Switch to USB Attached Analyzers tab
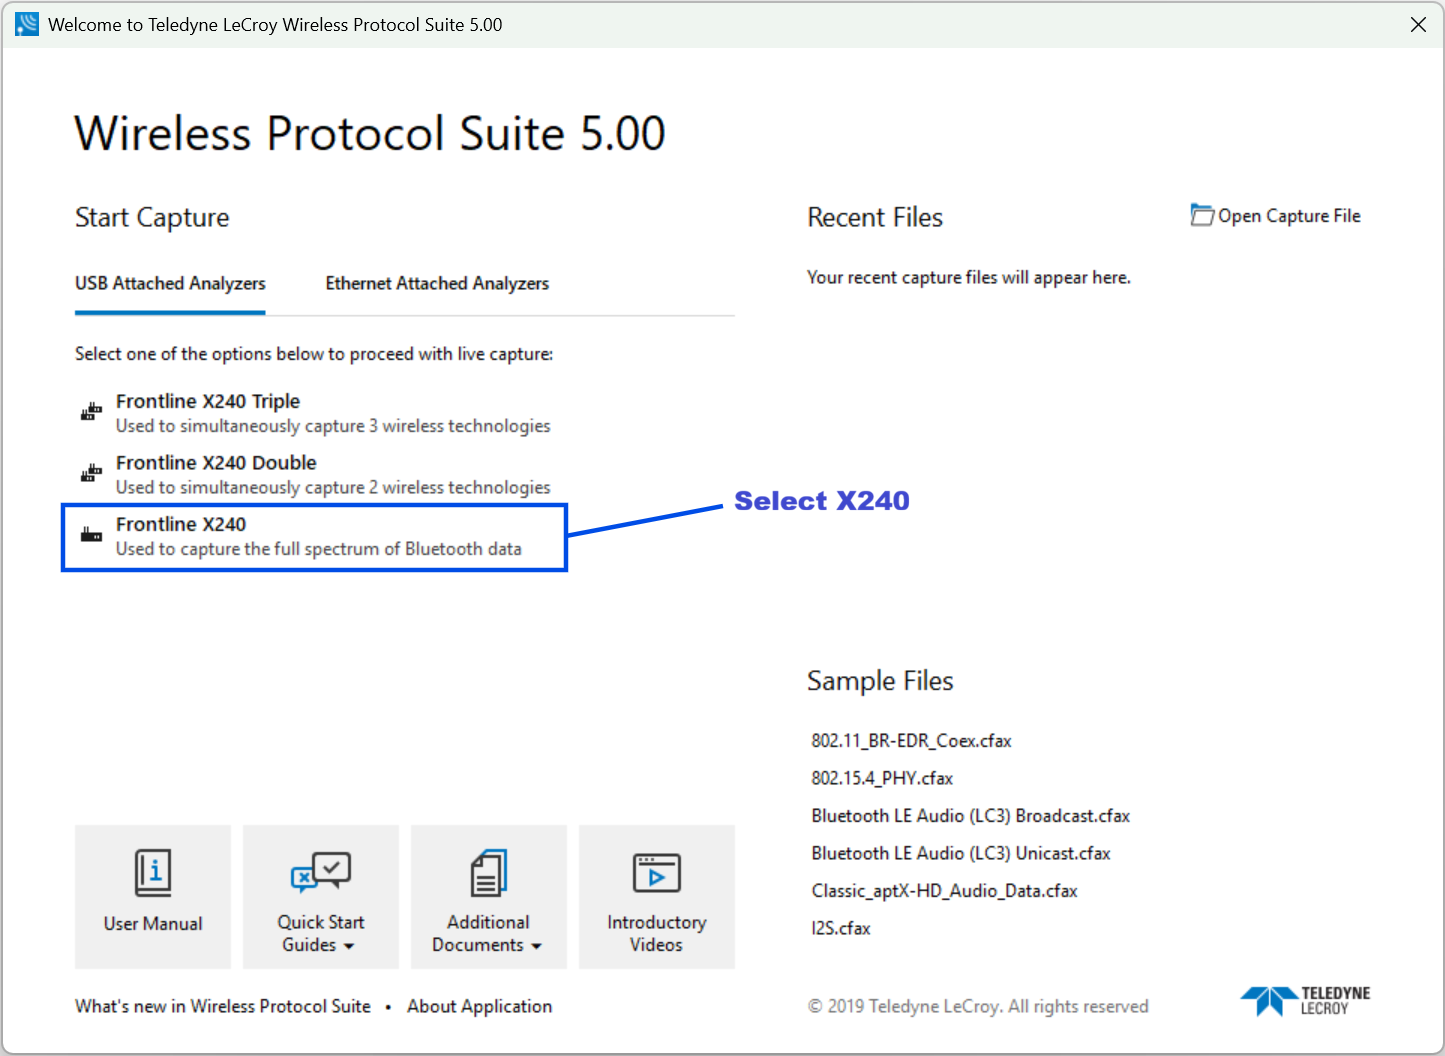The width and height of the screenshot is (1445, 1056). tap(170, 284)
